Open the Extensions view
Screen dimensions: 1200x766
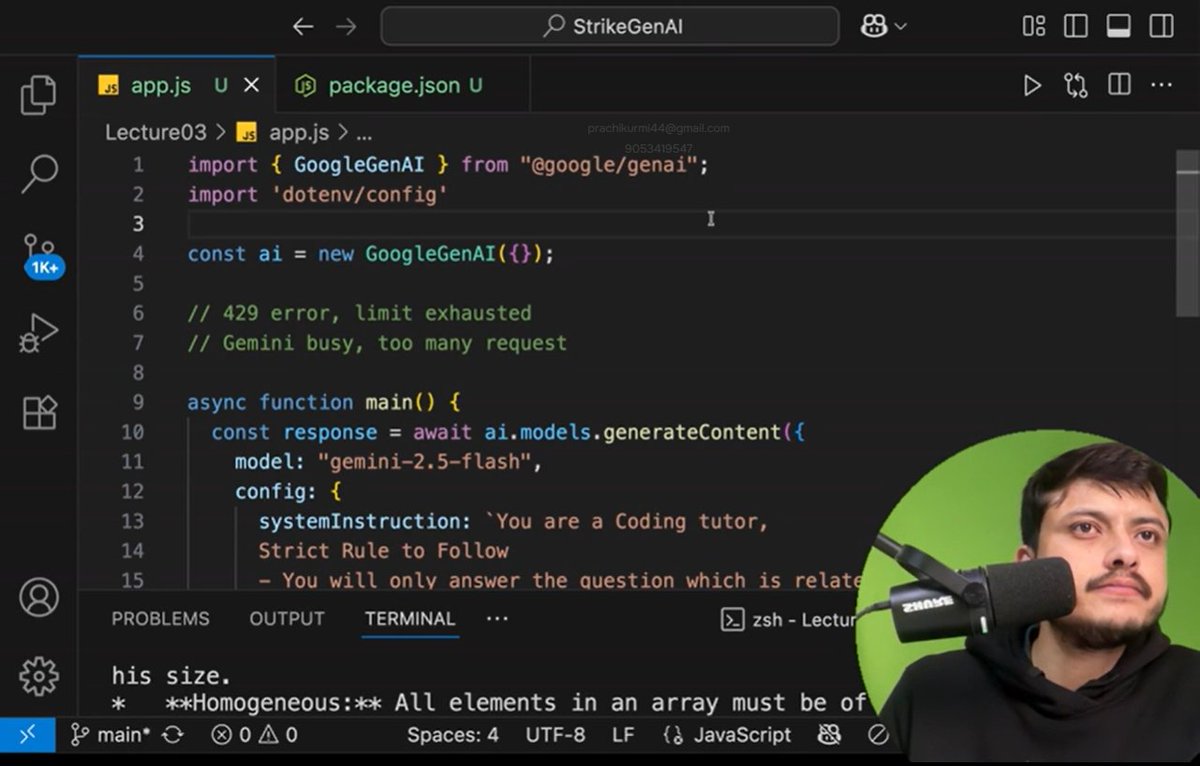pos(39,412)
